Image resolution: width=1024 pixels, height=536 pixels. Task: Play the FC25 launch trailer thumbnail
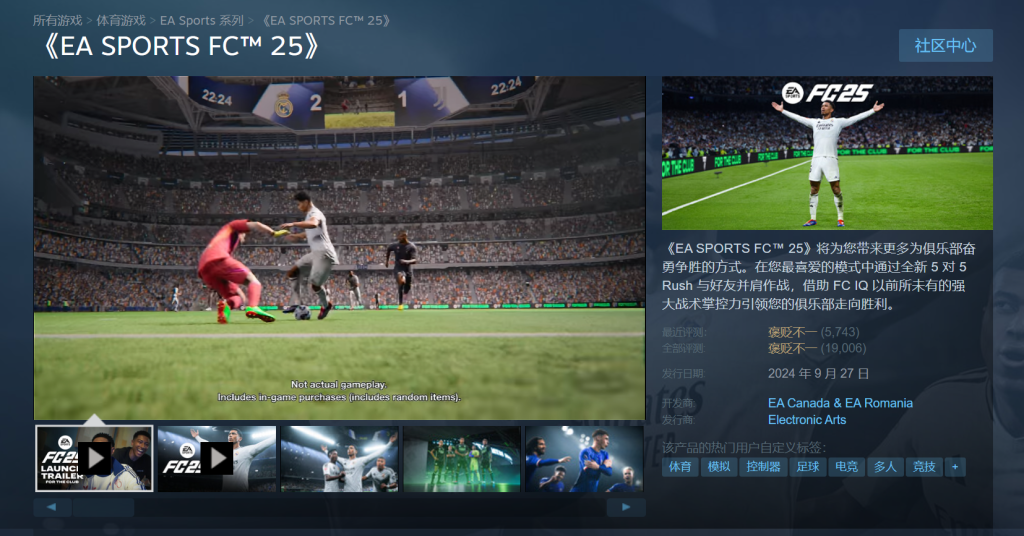click(94, 458)
